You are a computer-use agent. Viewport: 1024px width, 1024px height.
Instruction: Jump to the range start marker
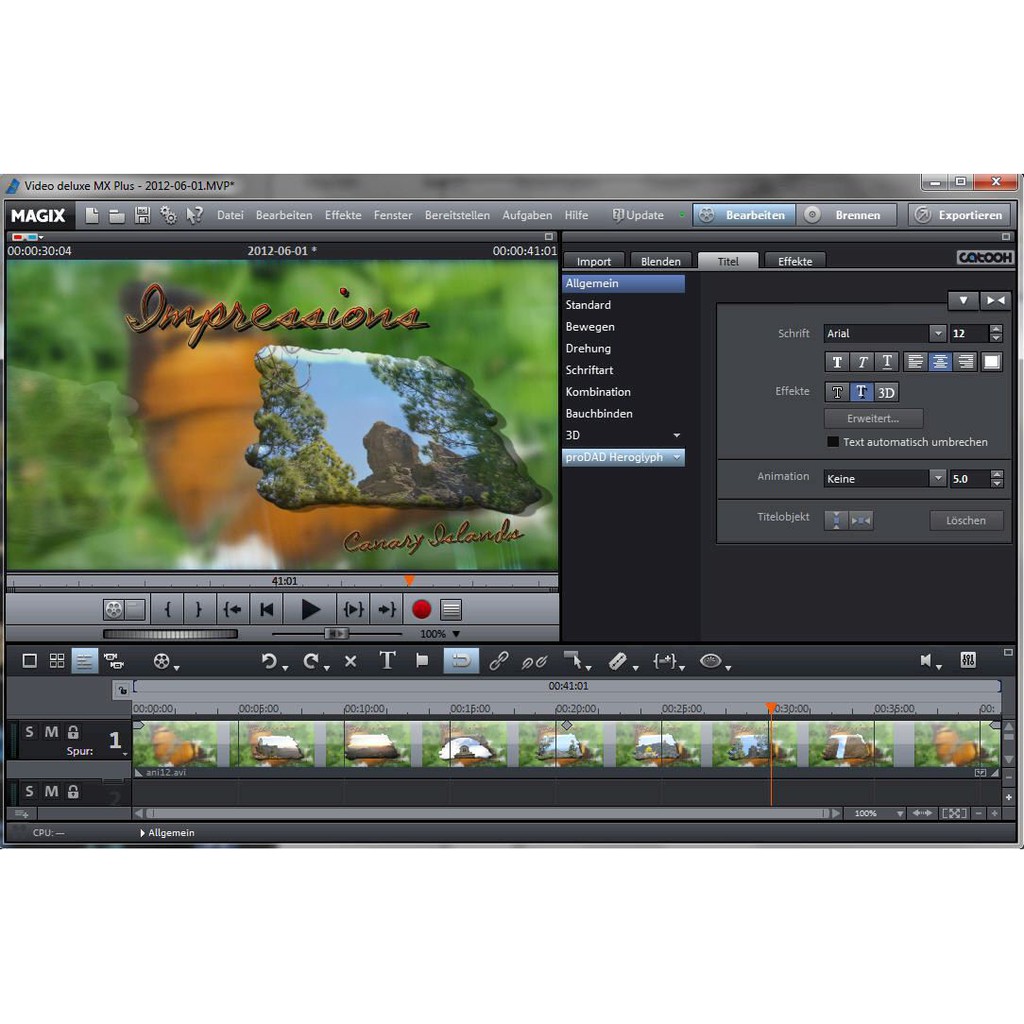tap(232, 609)
